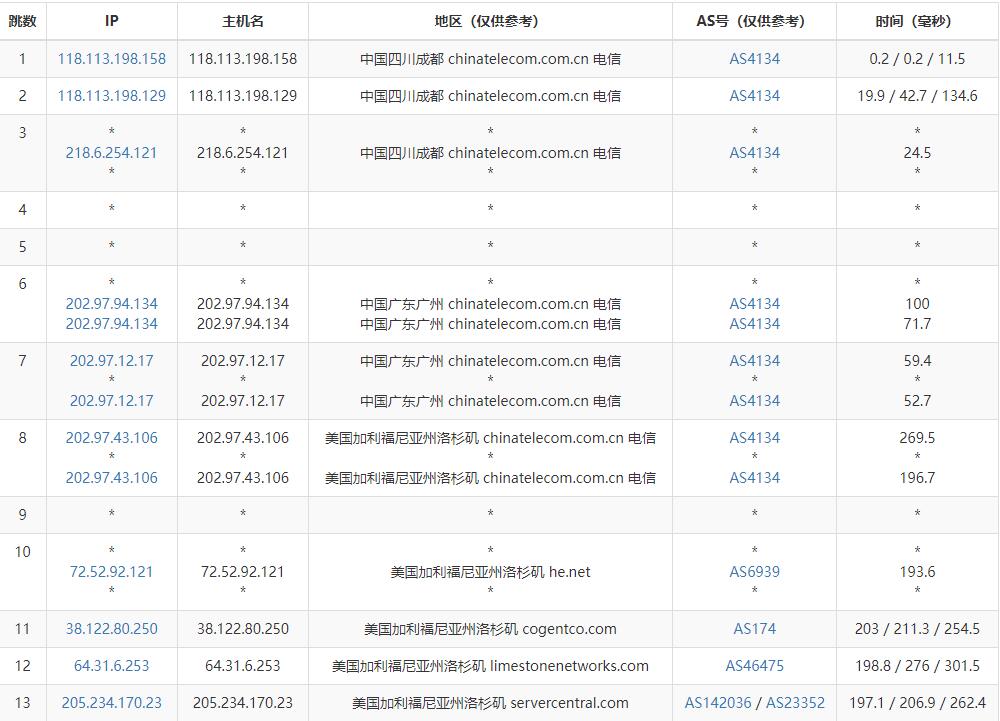Viewport: 1000px width, 721px height.
Task: Open the 202.97.12.17 IP link with 59.4 ms time
Action: pos(112,360)
